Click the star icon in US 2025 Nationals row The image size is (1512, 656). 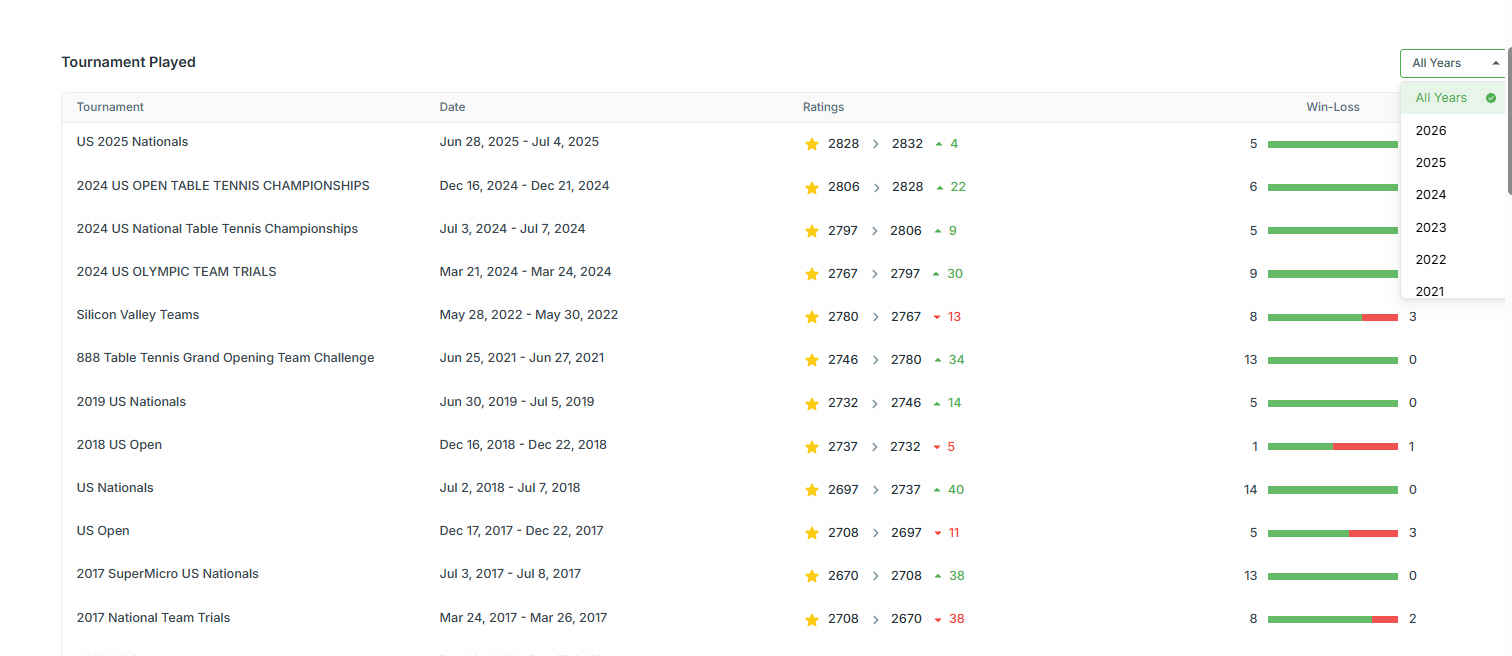[x=812, y=144]
